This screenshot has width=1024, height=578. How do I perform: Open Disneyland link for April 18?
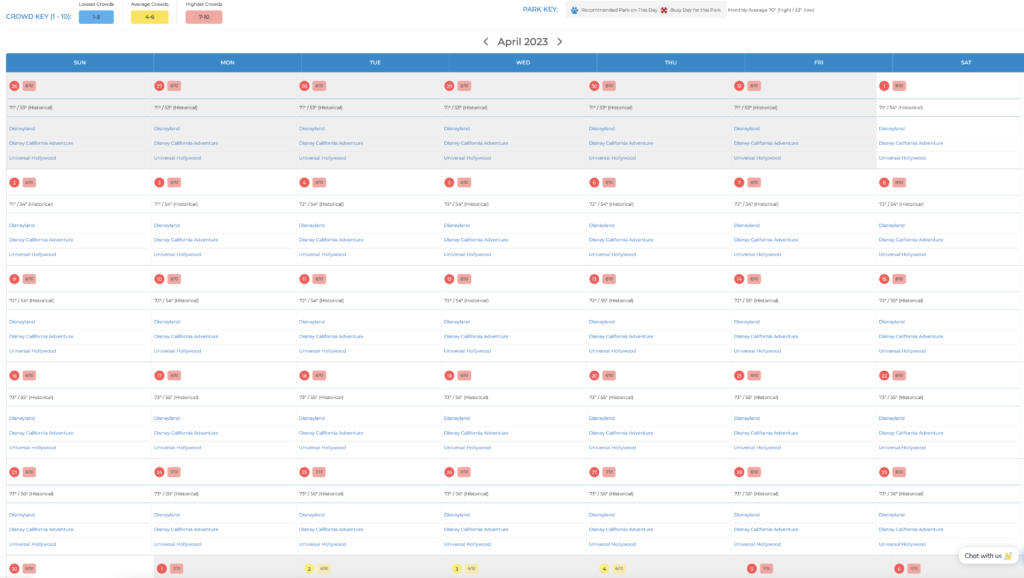[312, 419]
